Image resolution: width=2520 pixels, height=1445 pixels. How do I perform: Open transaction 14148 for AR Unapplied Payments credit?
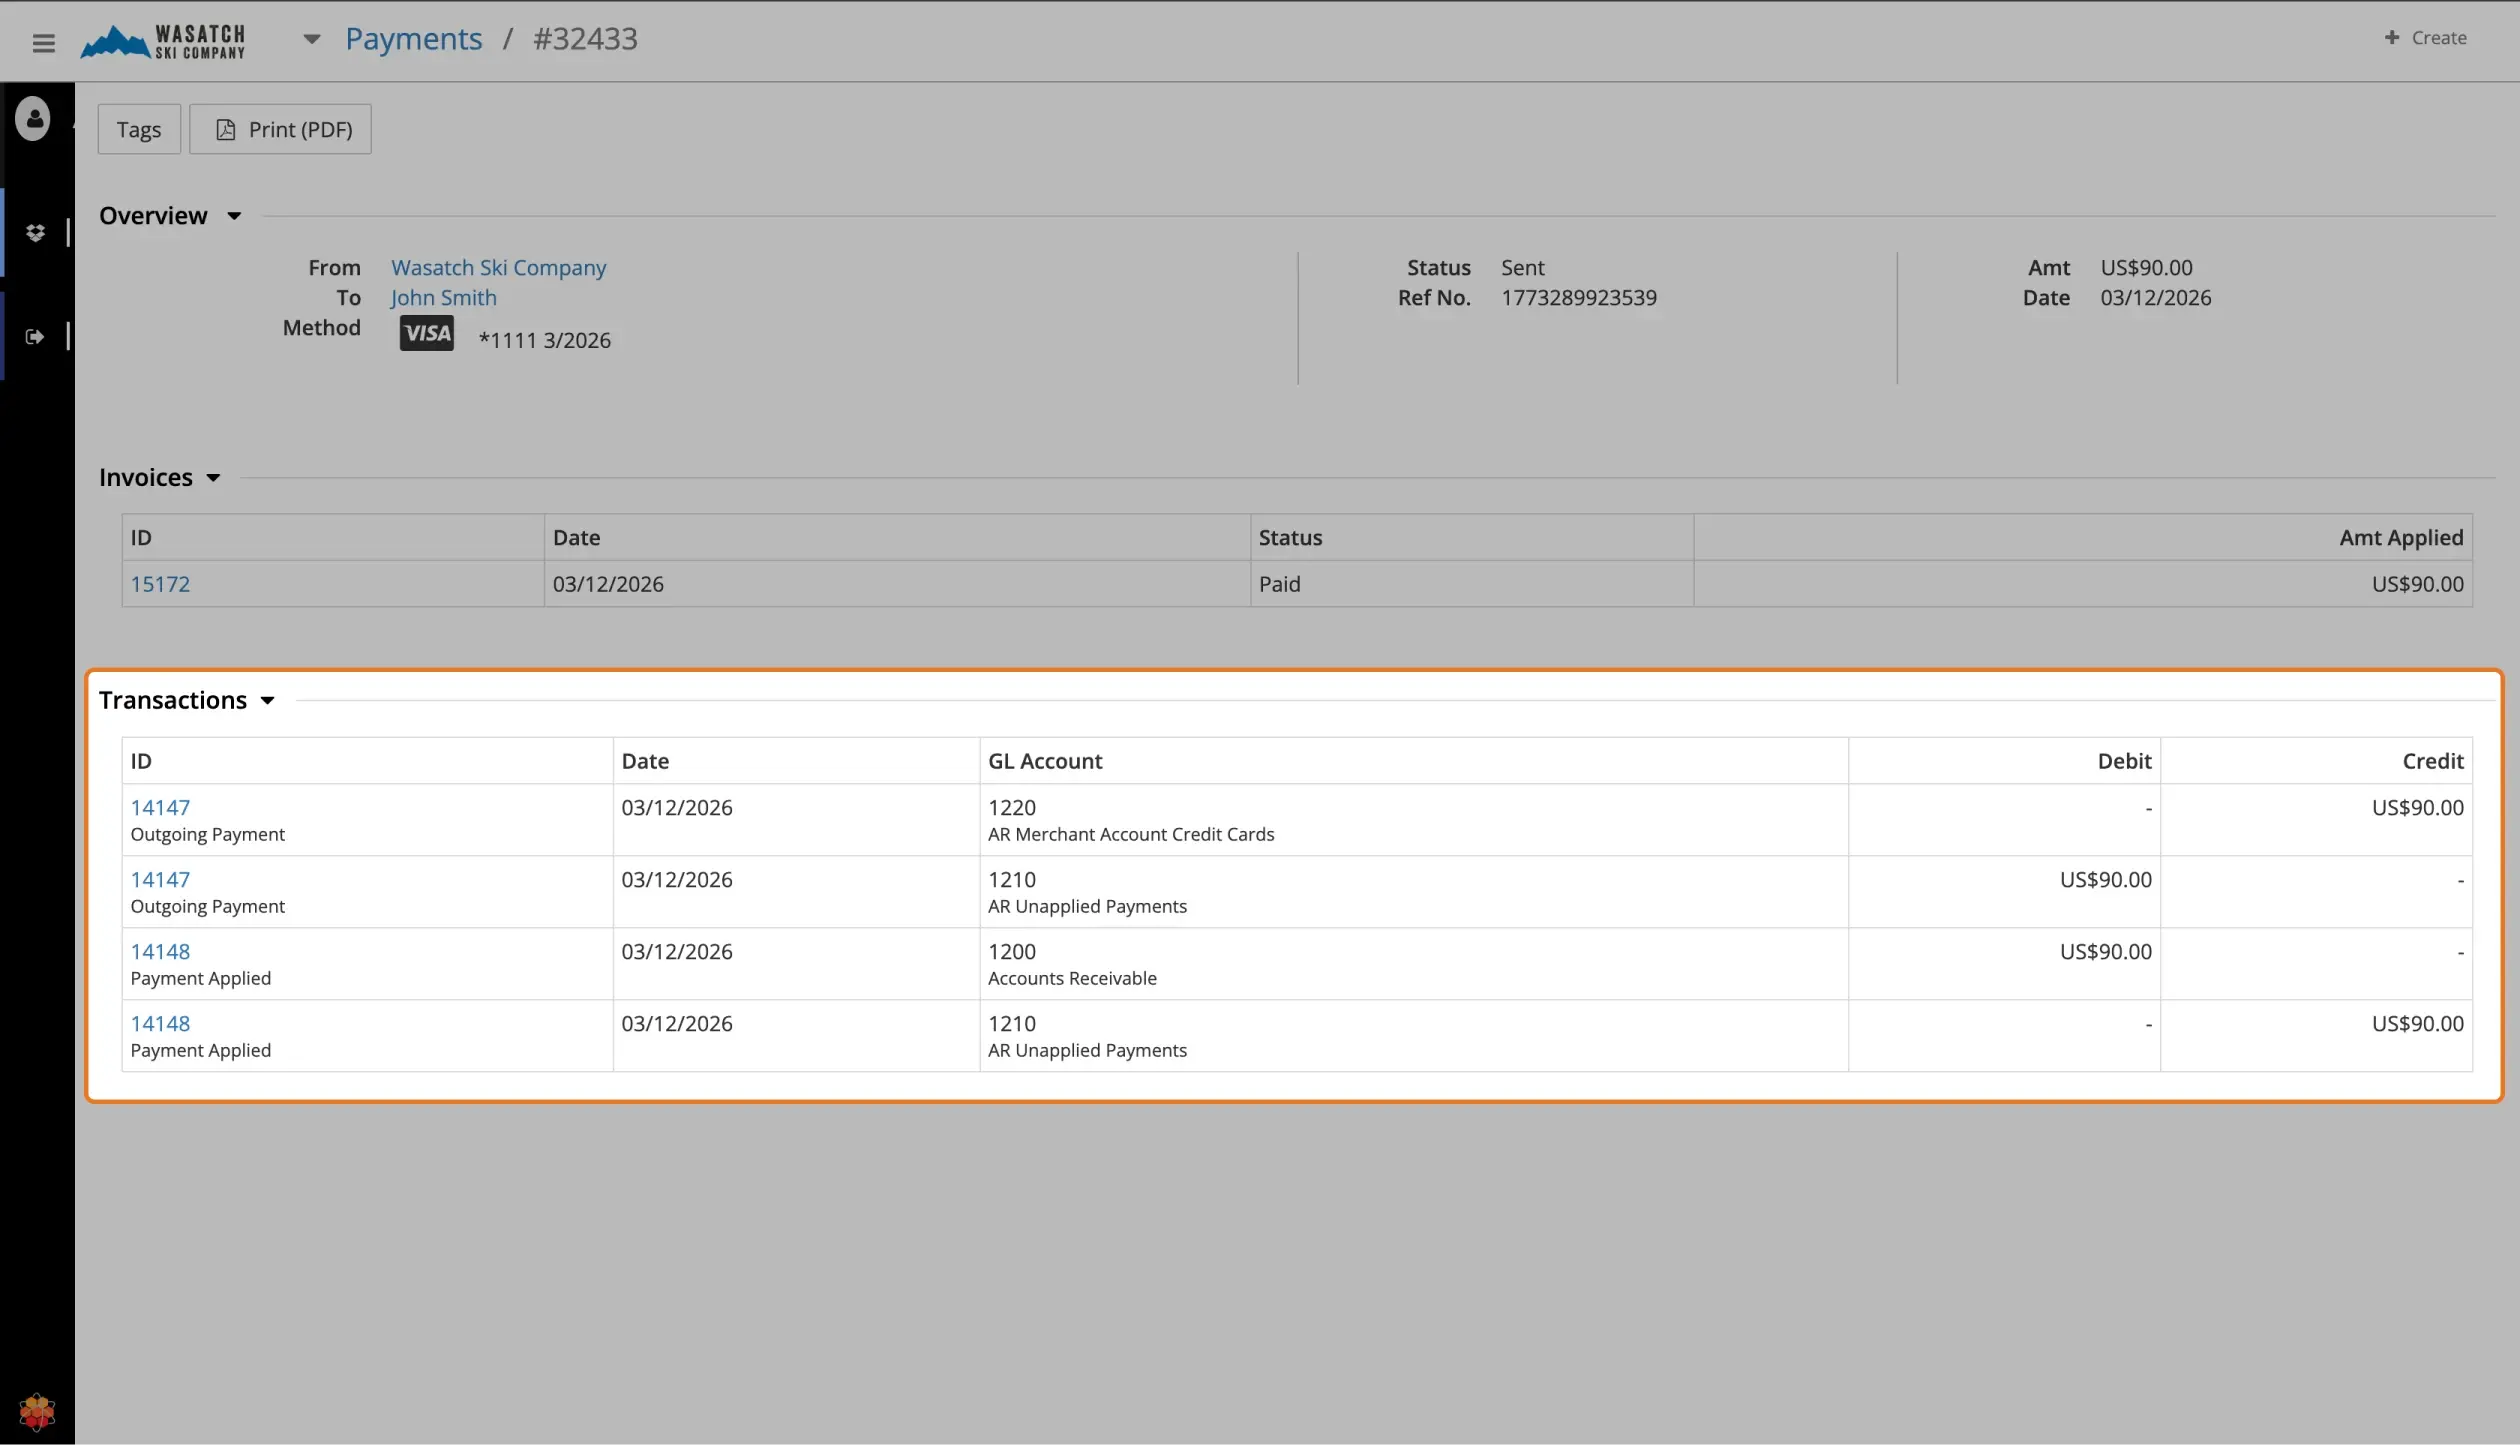[x=160, y=1024]
